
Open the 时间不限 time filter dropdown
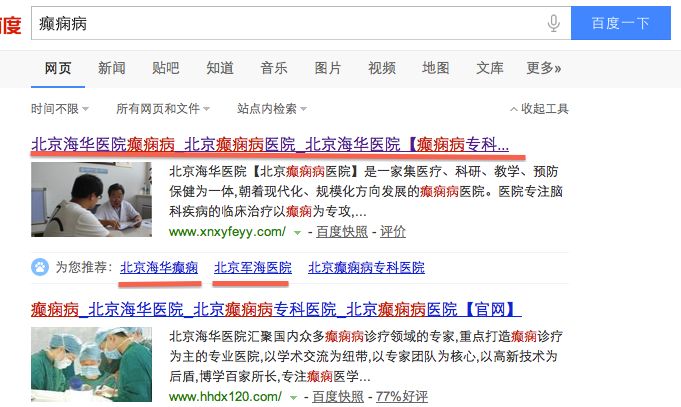[x=60, y=109]
